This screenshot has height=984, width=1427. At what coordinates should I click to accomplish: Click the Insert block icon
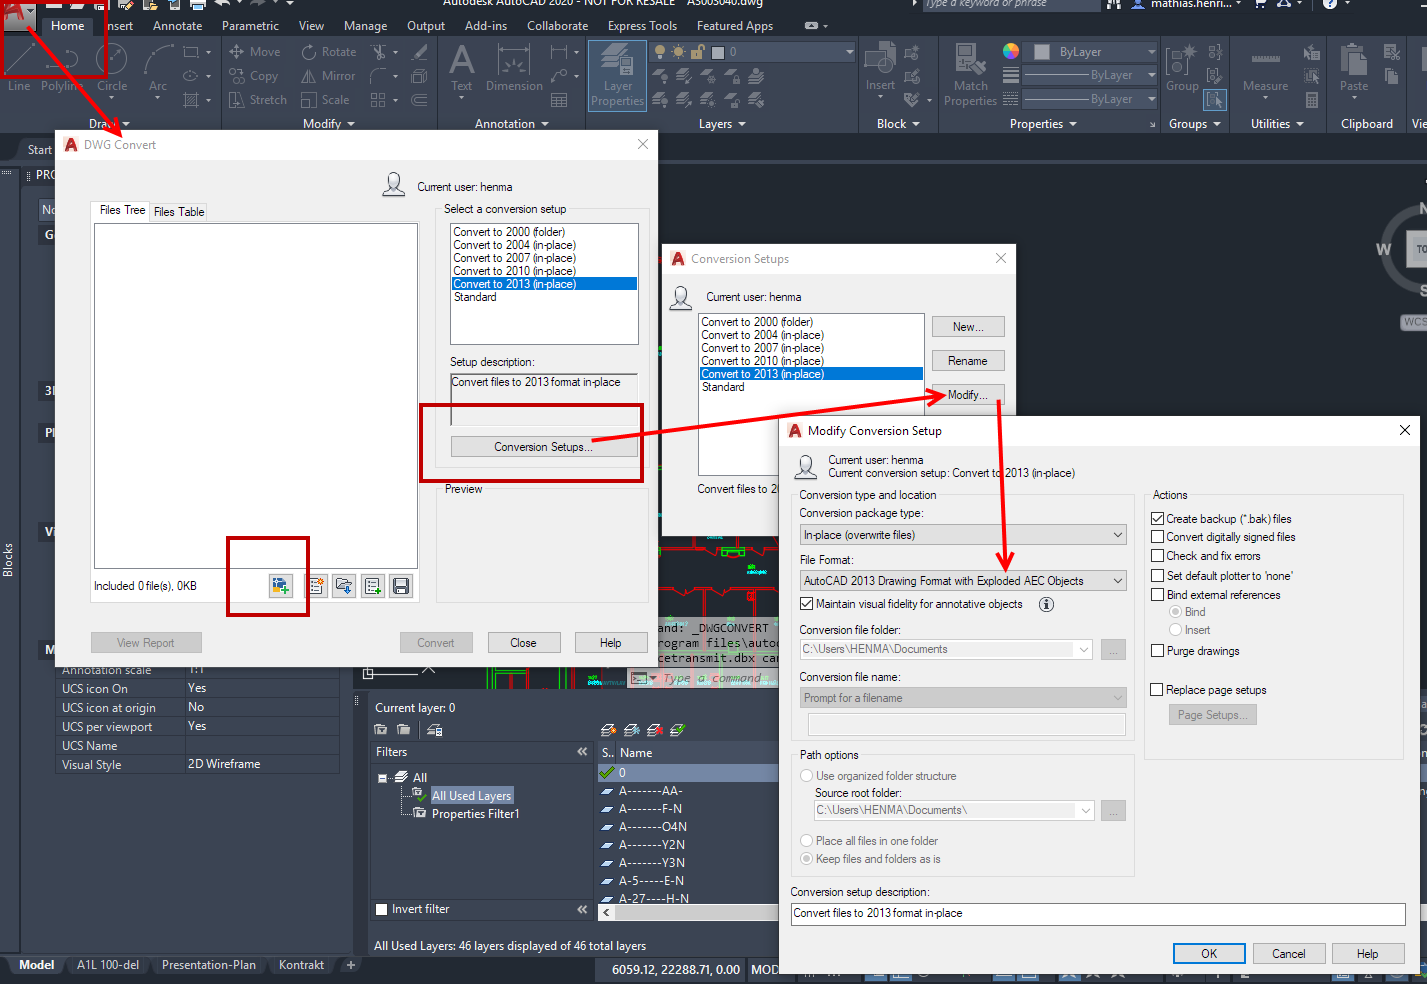pyautogui.click(x=880, y=68)
